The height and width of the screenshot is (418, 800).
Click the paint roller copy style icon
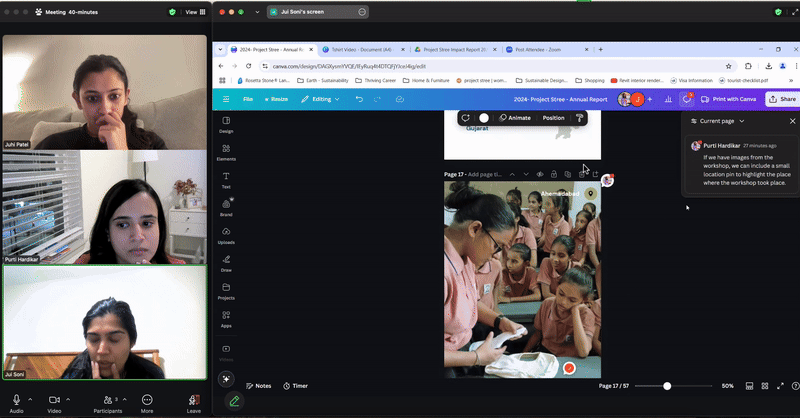pyautogui.click(x=580, y=118)
